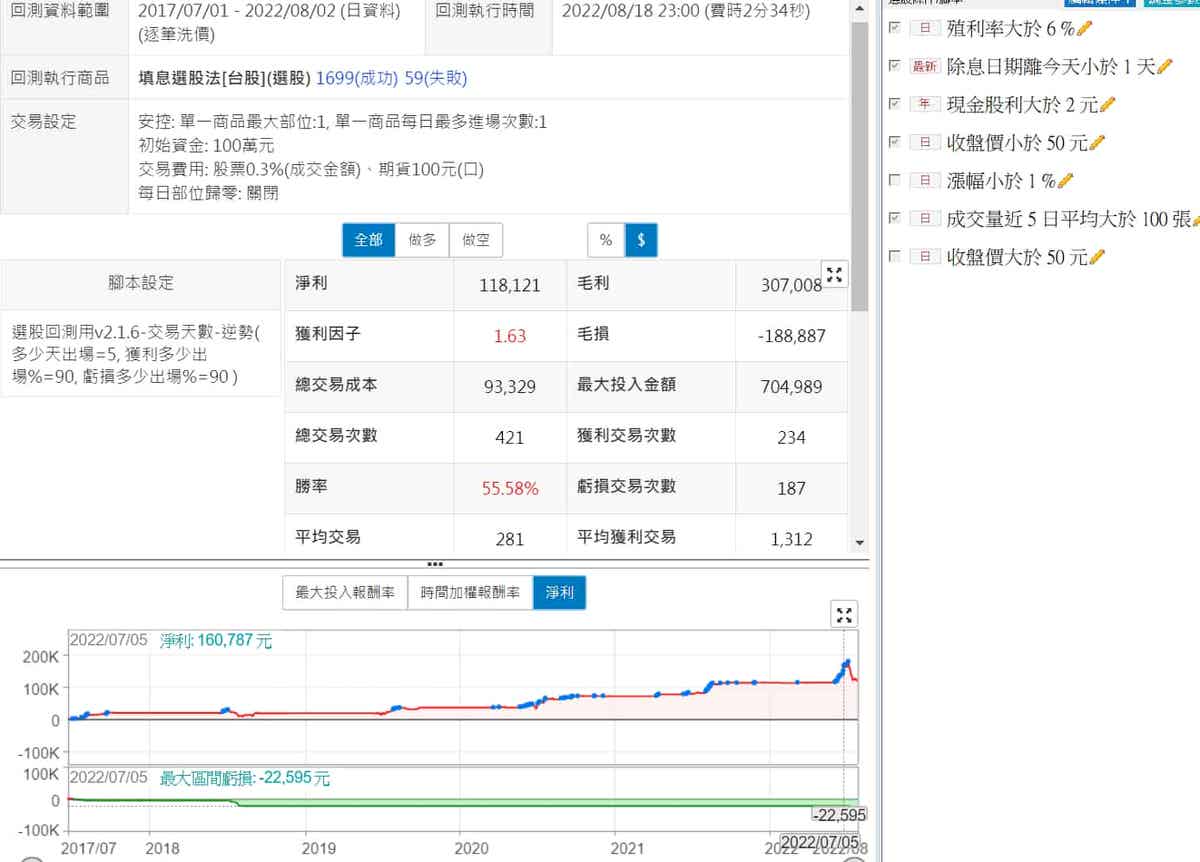Open the 日 frequency selector for 成交量 condition
Screen dimensions: 1200x862
pyautogui.click(x=926, y=219)
